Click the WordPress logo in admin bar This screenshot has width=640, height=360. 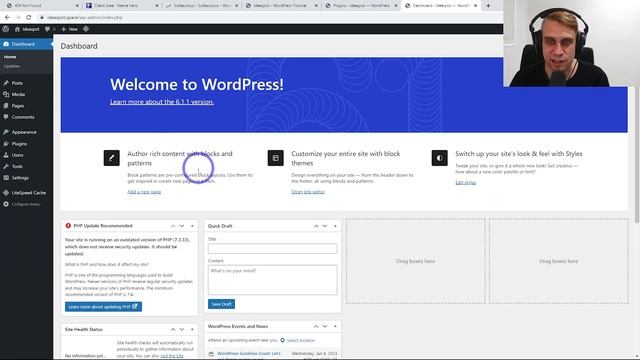(x=6, y=29)
